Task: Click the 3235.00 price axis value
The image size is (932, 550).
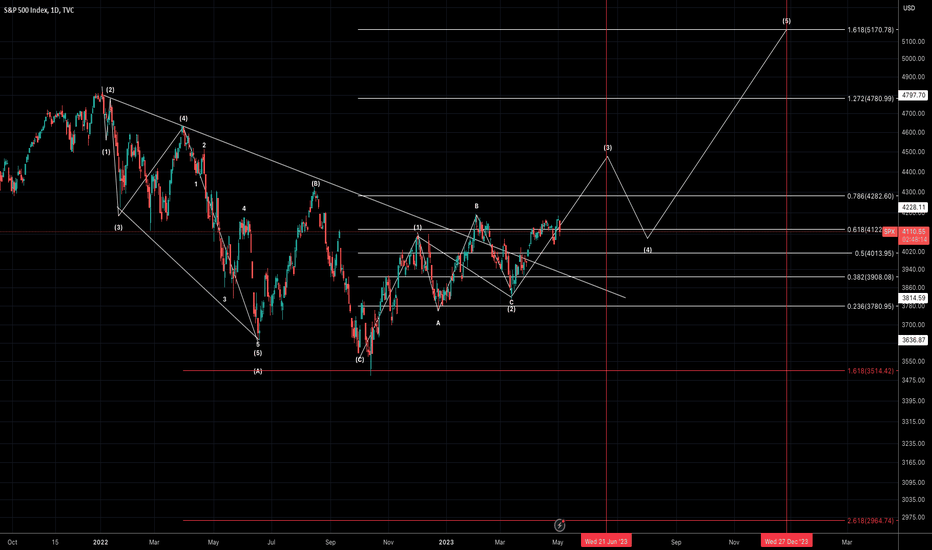Action: [913, 444]
